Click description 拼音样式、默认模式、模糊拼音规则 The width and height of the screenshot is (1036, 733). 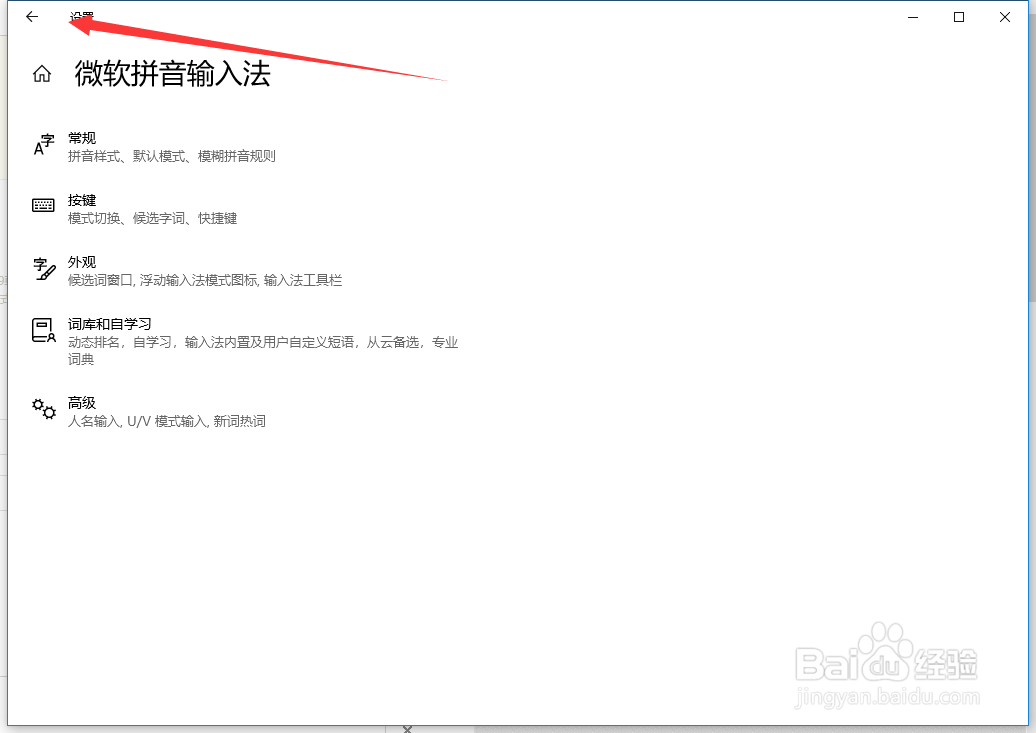pos(172,157)
